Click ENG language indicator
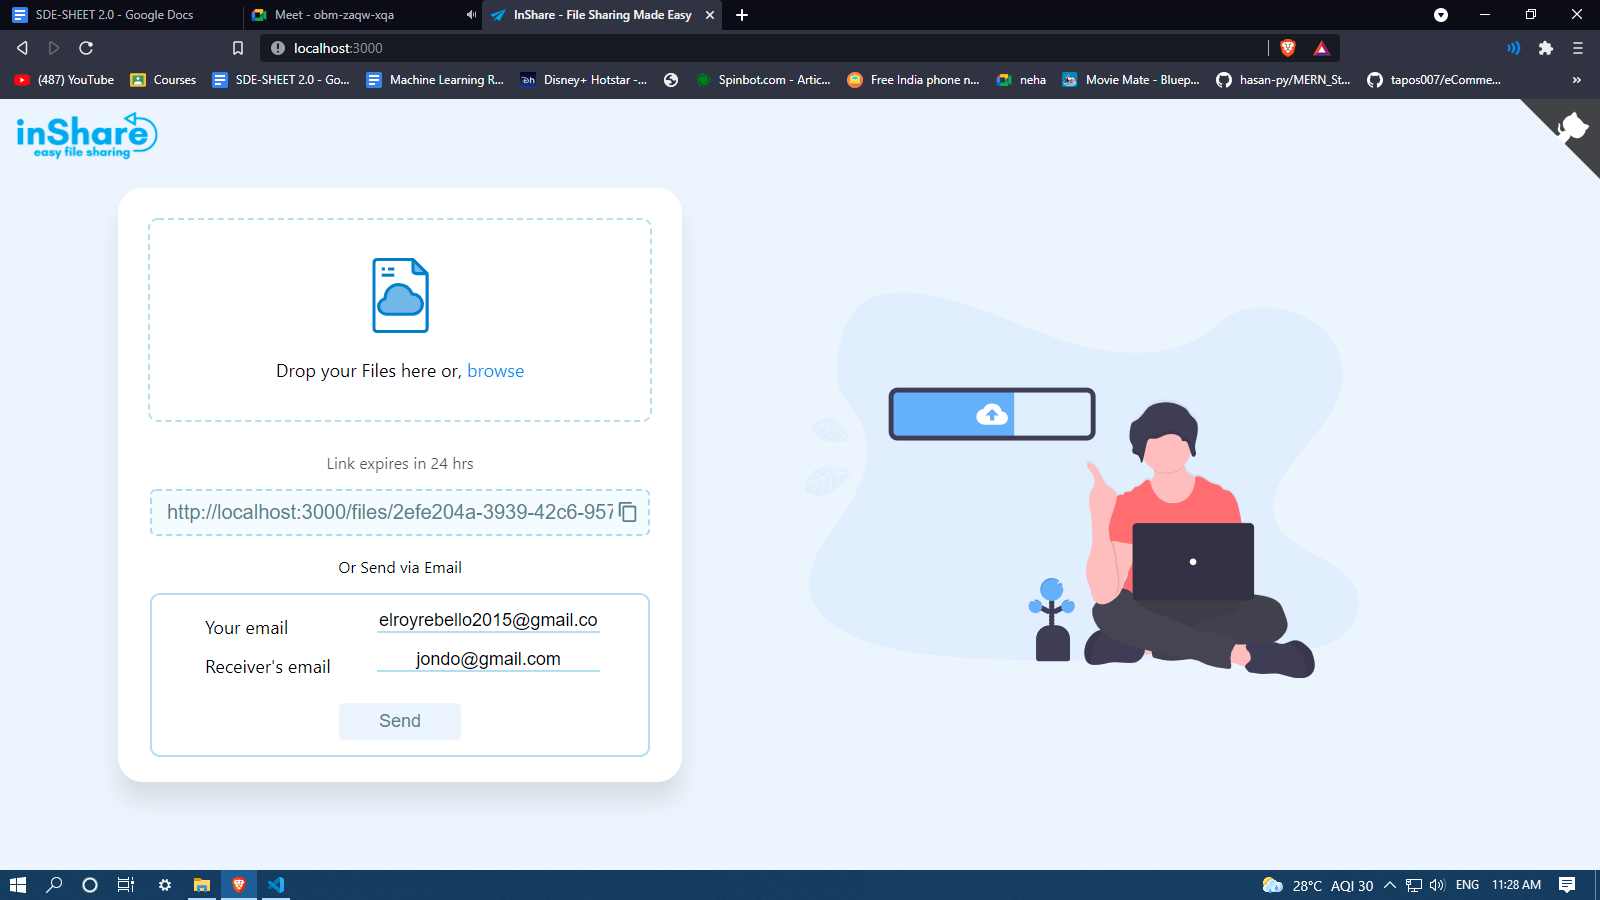 pos(1467,885)
